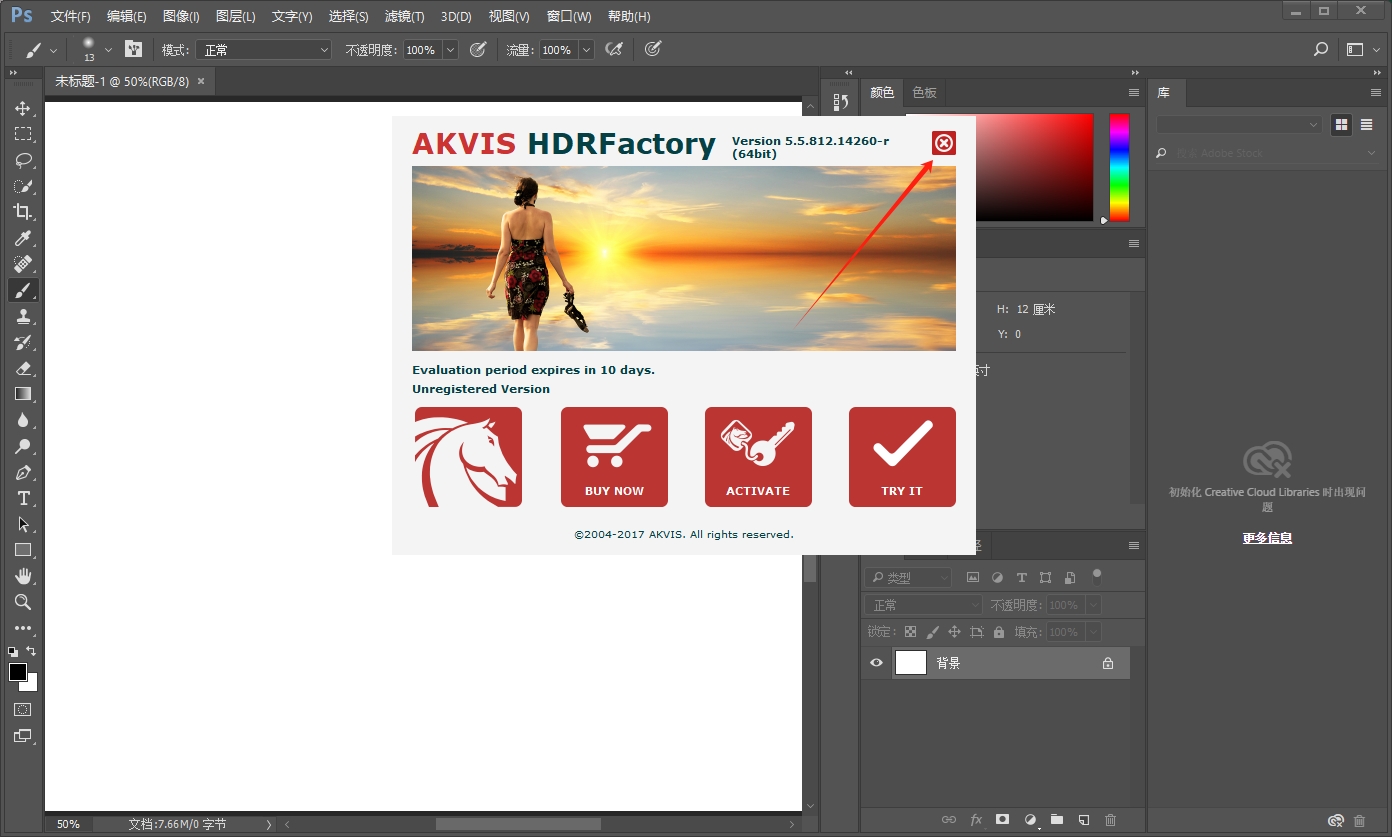Open the 图像(I) menu
The image size is (1392, 837).
181,16
